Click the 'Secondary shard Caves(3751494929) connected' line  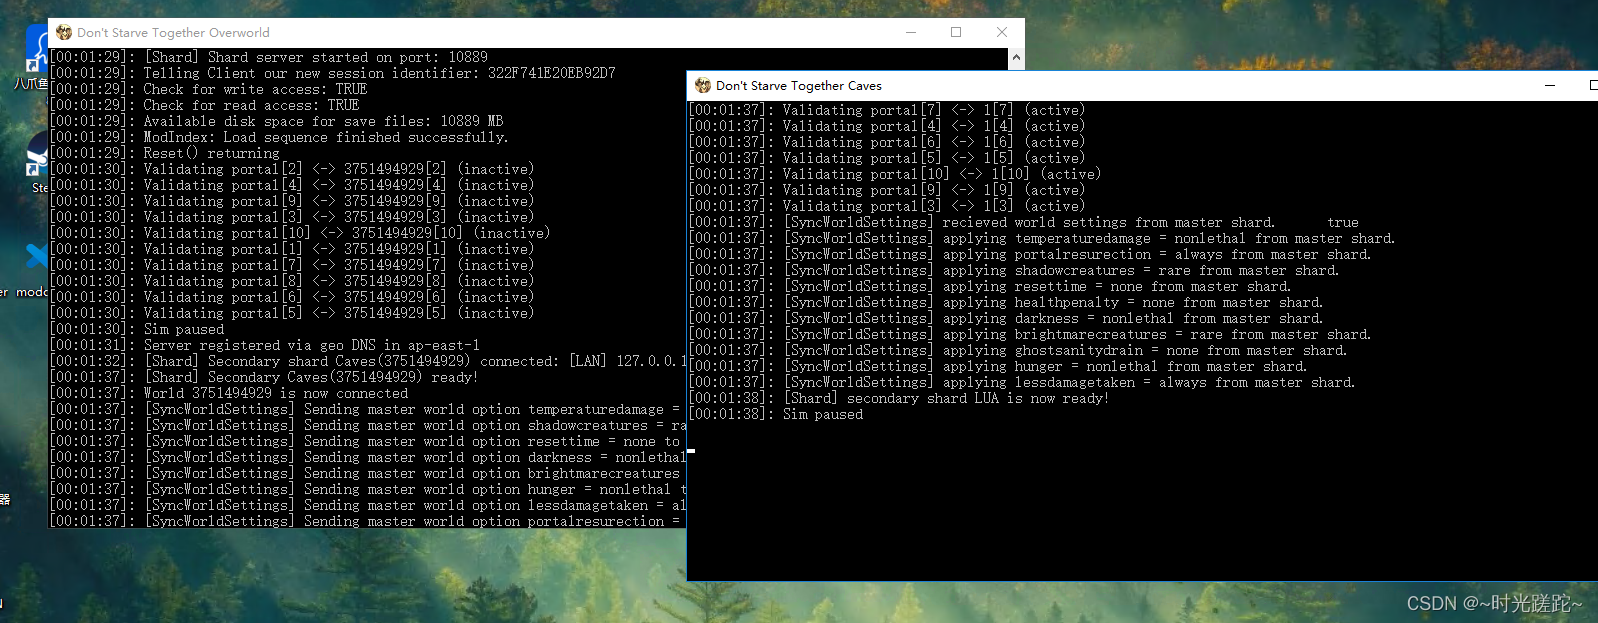point(368,361)
